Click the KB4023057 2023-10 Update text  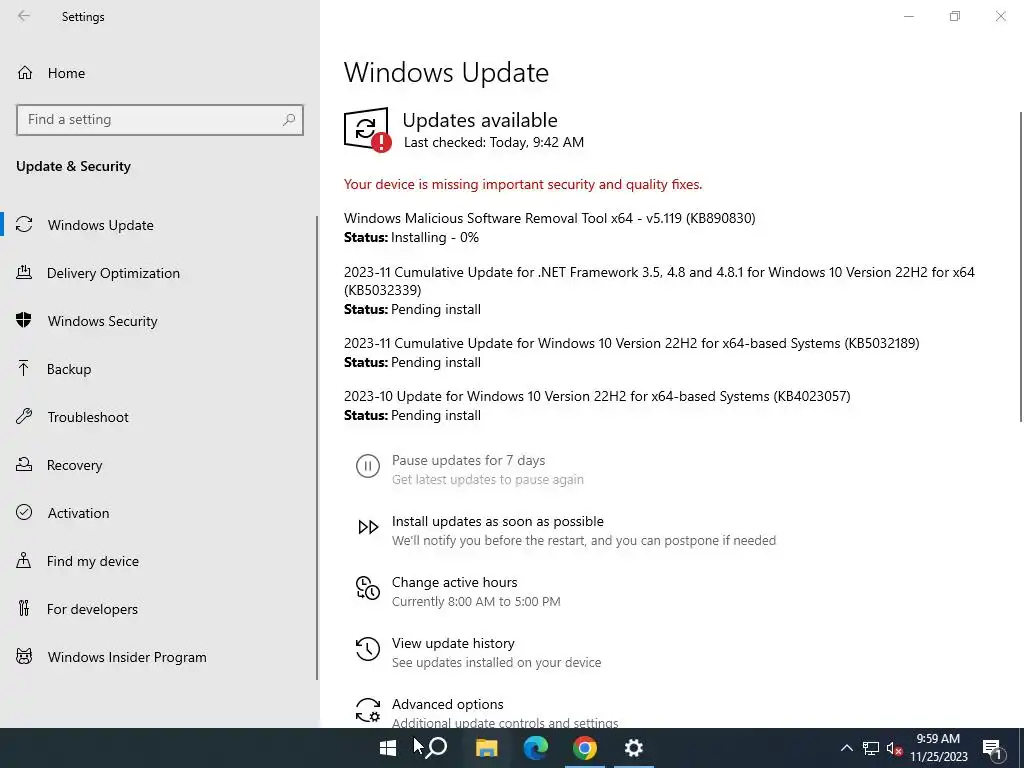pyautogui.click(x=597, y=396)
